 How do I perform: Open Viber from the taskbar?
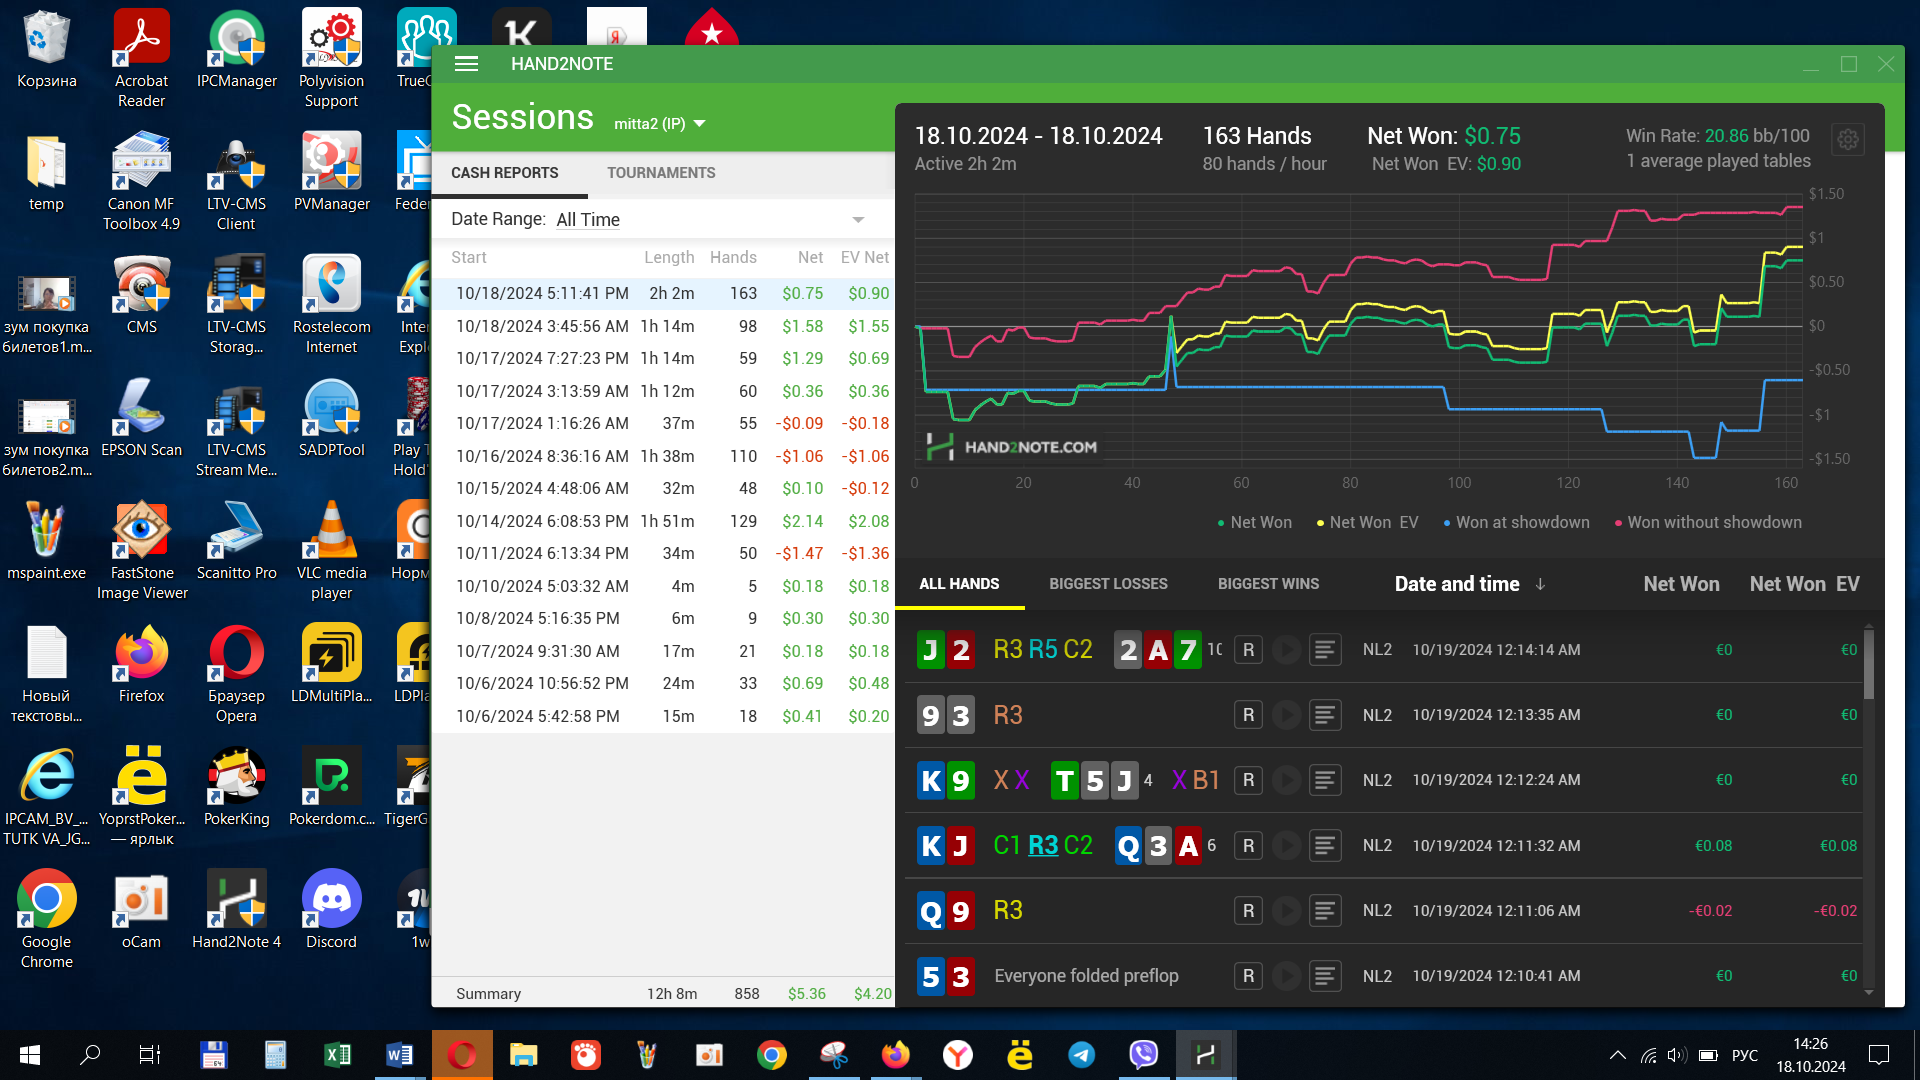coord(1143,1055)
